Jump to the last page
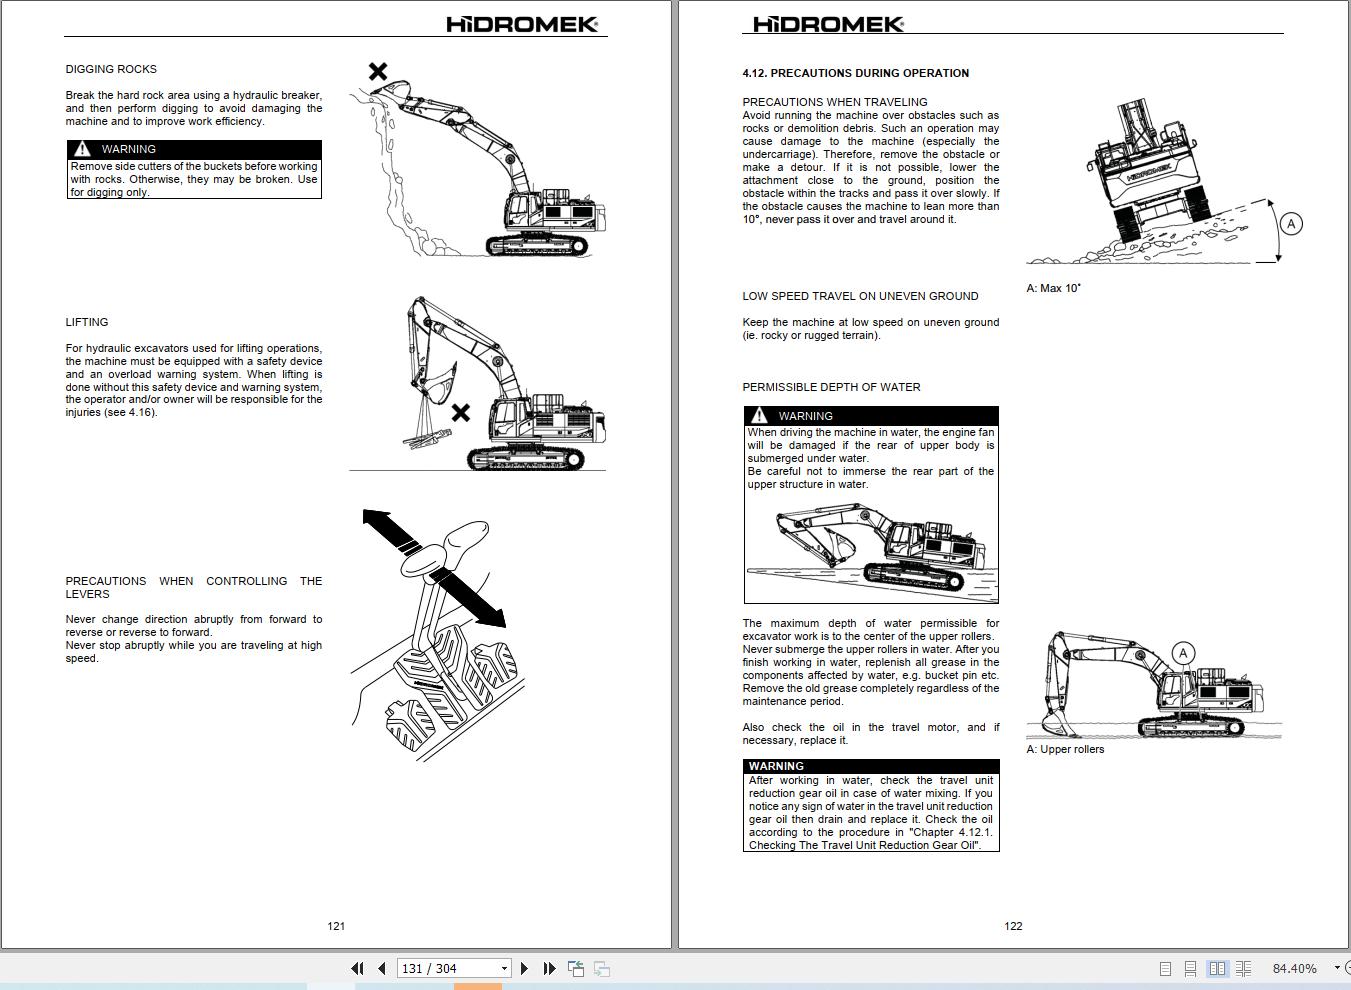This screenshot has width=1351, height=990. 549,968
